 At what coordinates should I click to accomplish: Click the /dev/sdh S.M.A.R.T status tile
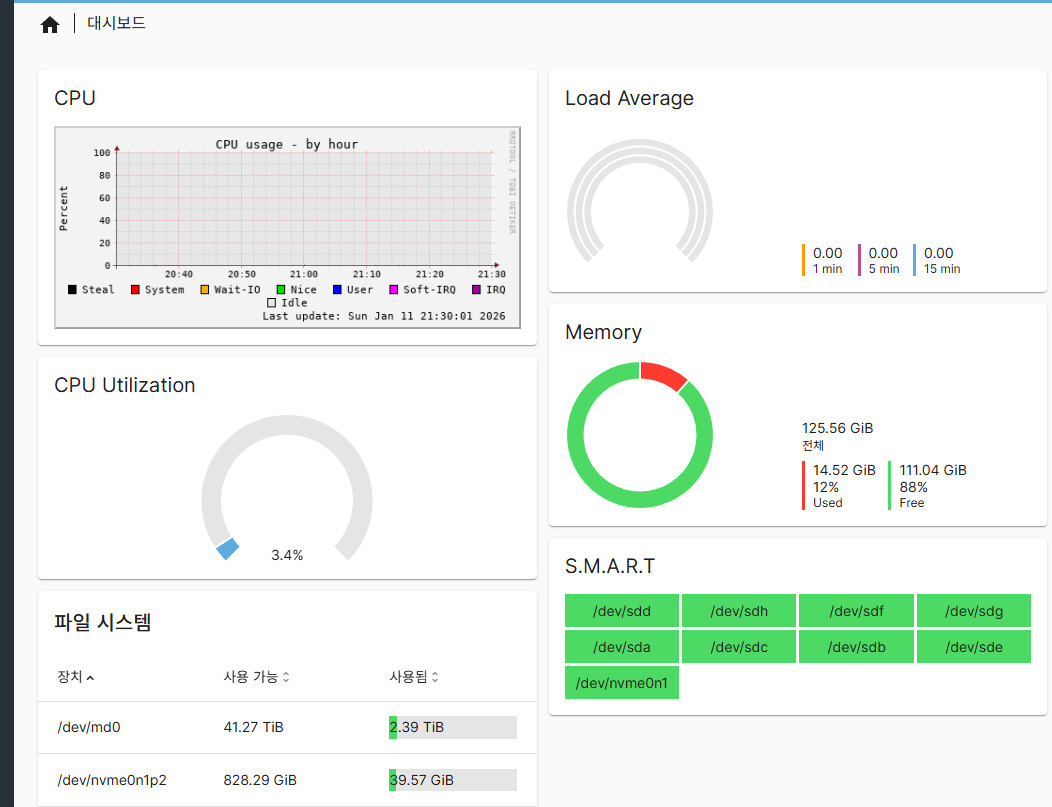point(739,611)
